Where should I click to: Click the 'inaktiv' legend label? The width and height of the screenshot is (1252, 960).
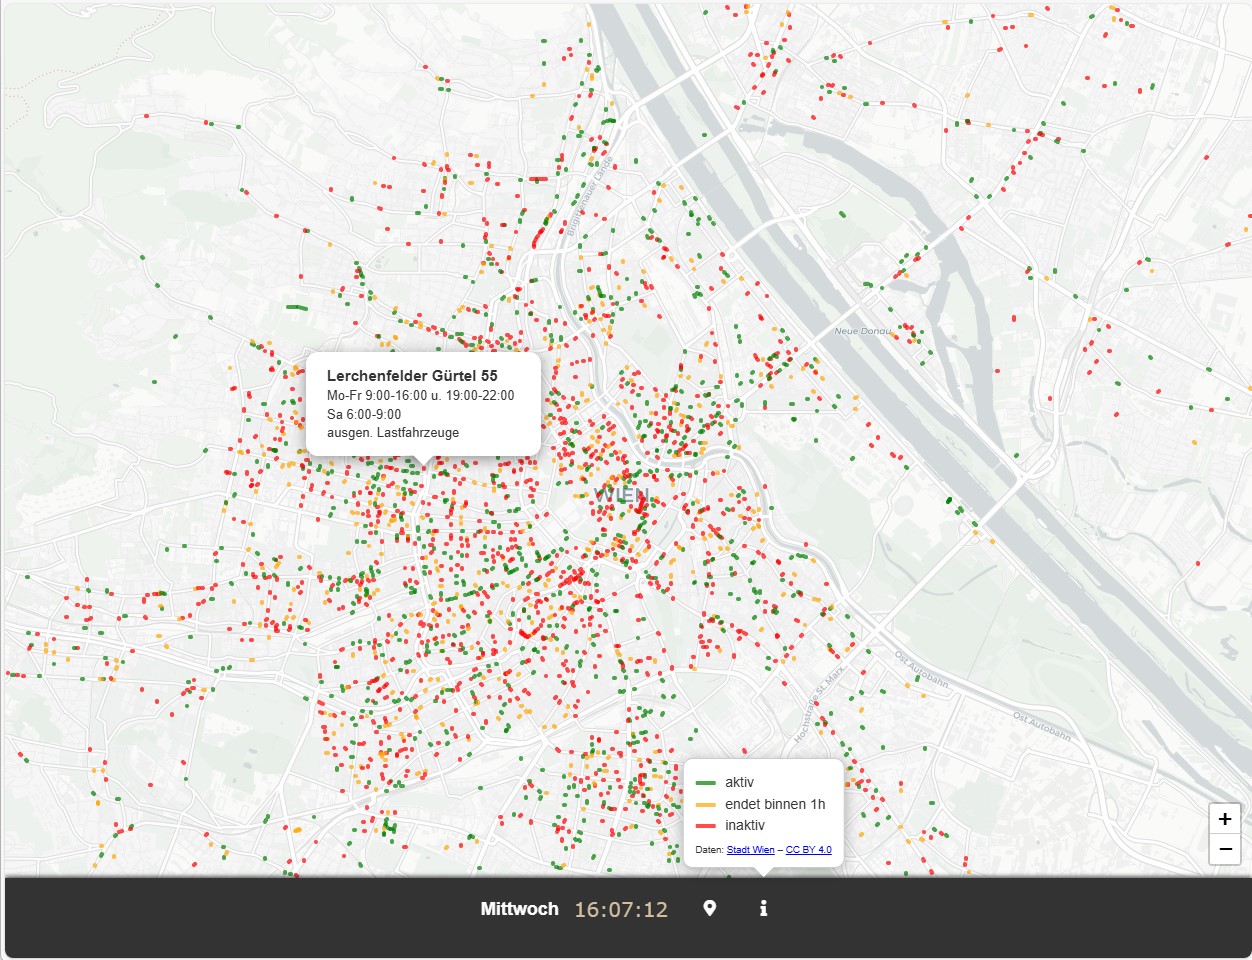745,826
